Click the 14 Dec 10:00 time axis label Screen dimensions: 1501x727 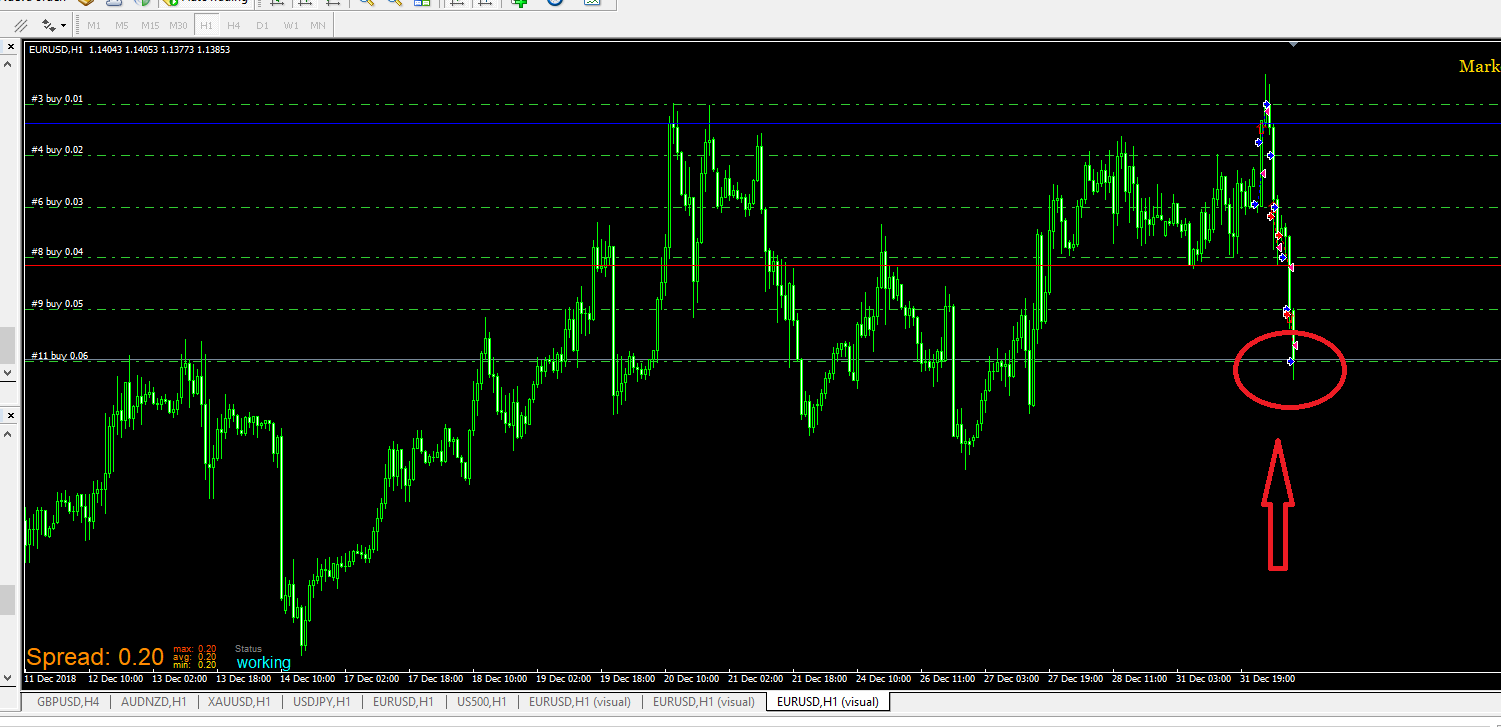[x=306, y=679]
